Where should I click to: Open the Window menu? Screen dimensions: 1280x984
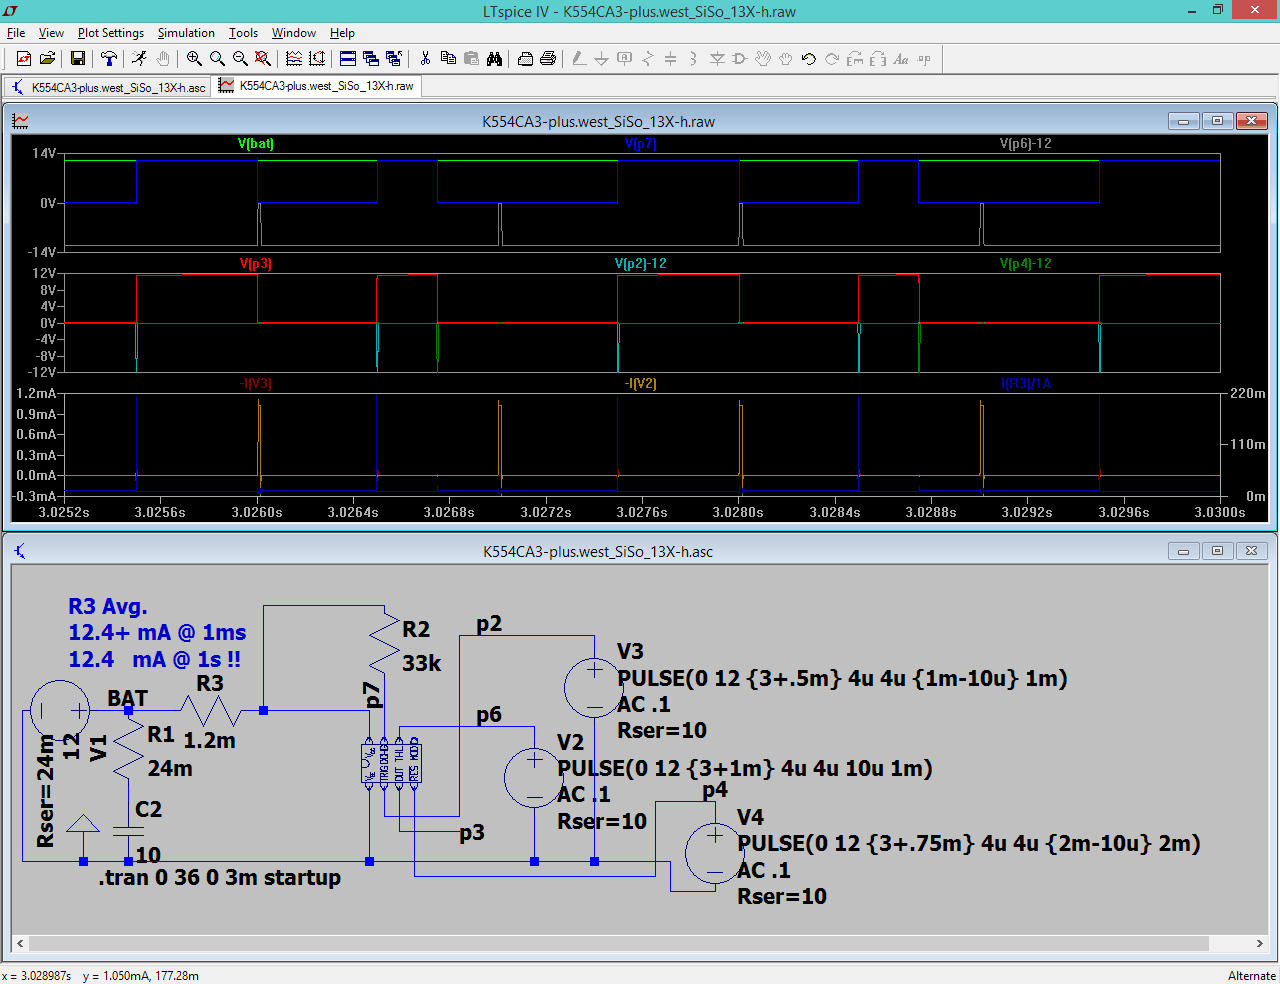[294, 33]
